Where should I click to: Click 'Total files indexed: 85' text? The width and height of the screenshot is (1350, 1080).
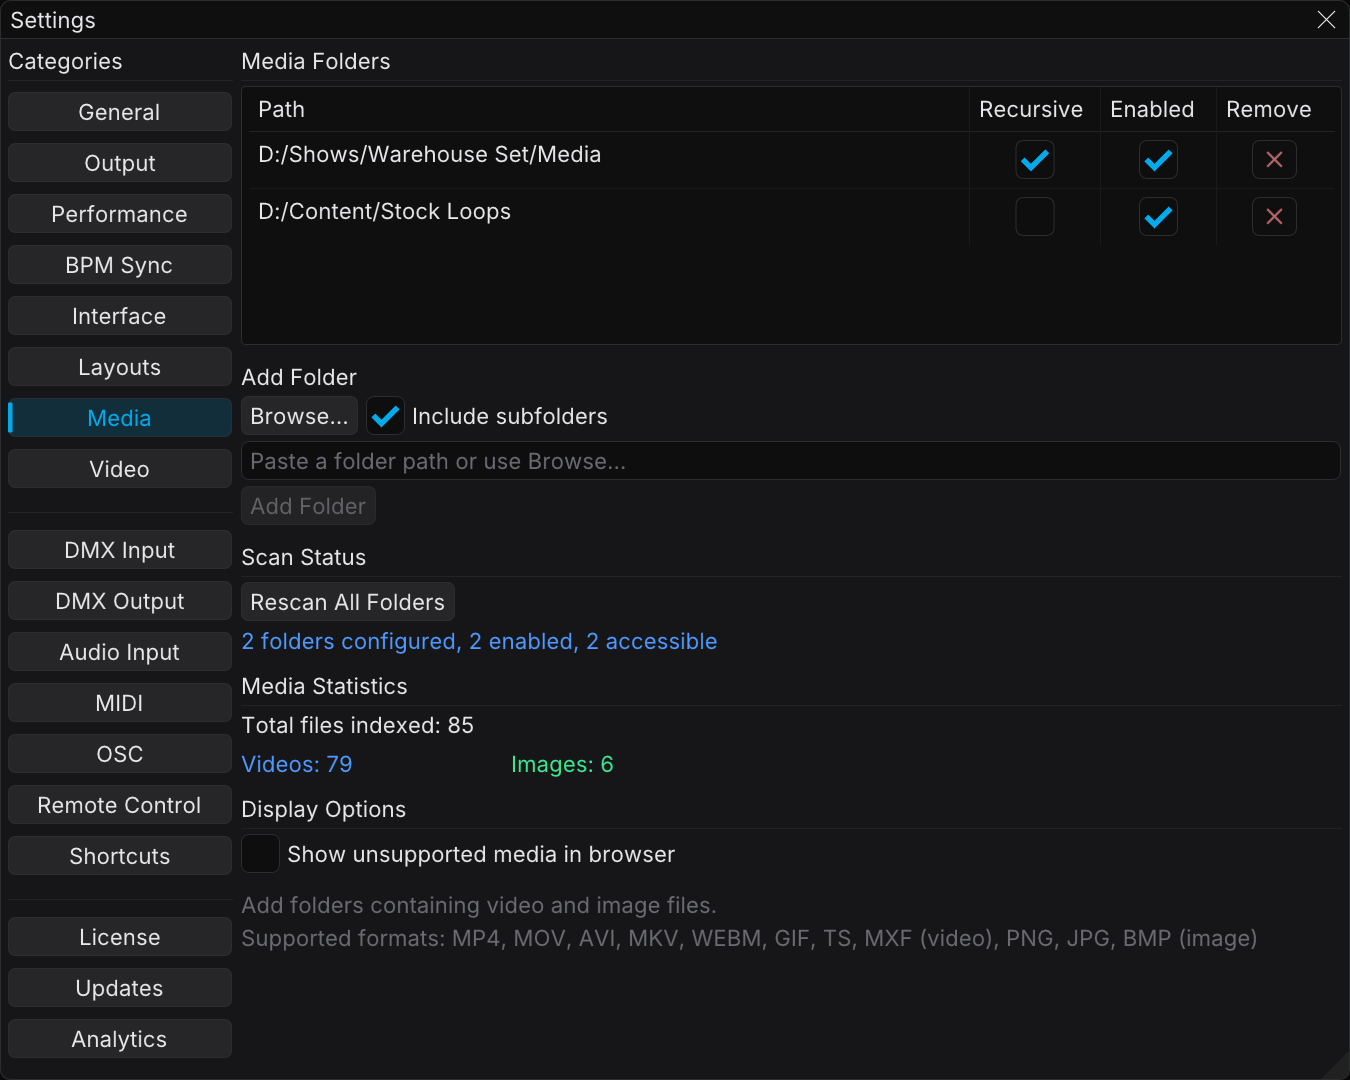pos(358,725)
